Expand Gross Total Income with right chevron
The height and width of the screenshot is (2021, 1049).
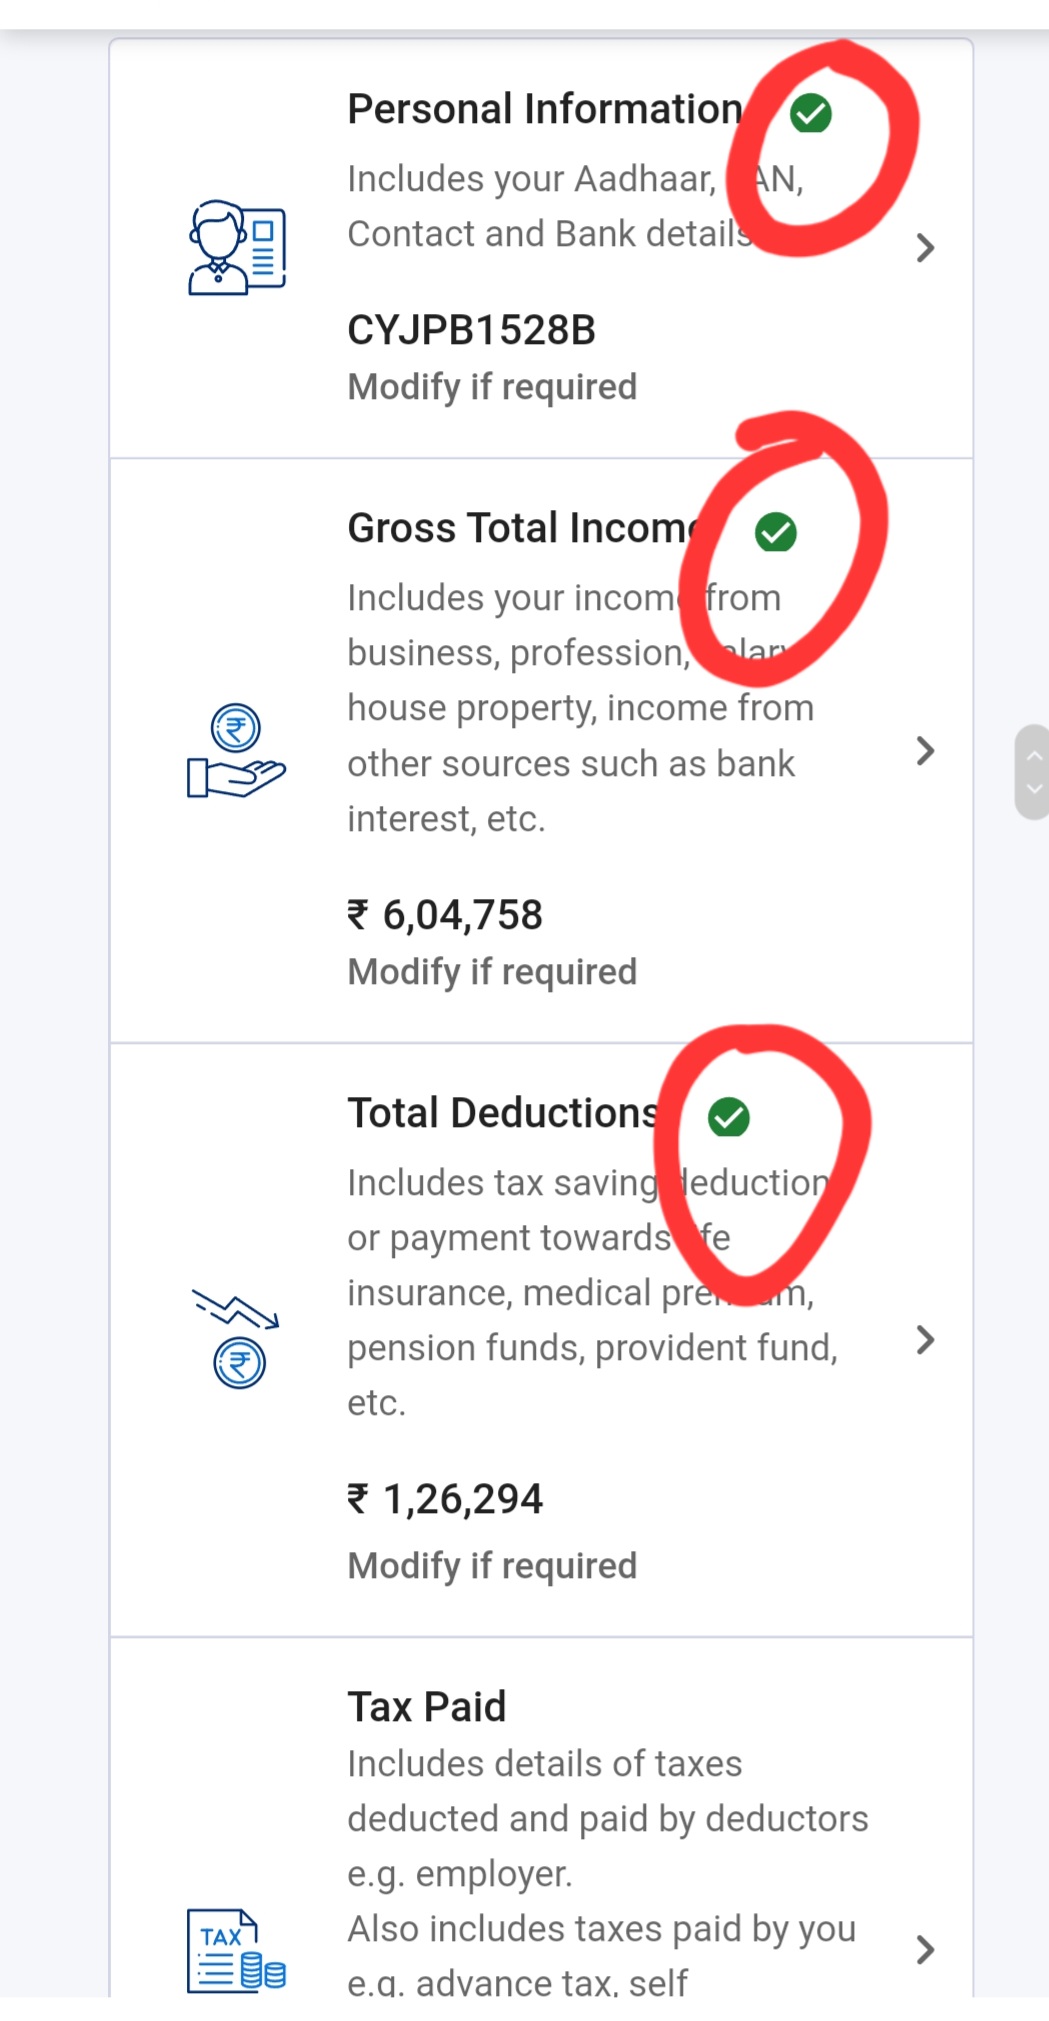click(x=926, y=751)
